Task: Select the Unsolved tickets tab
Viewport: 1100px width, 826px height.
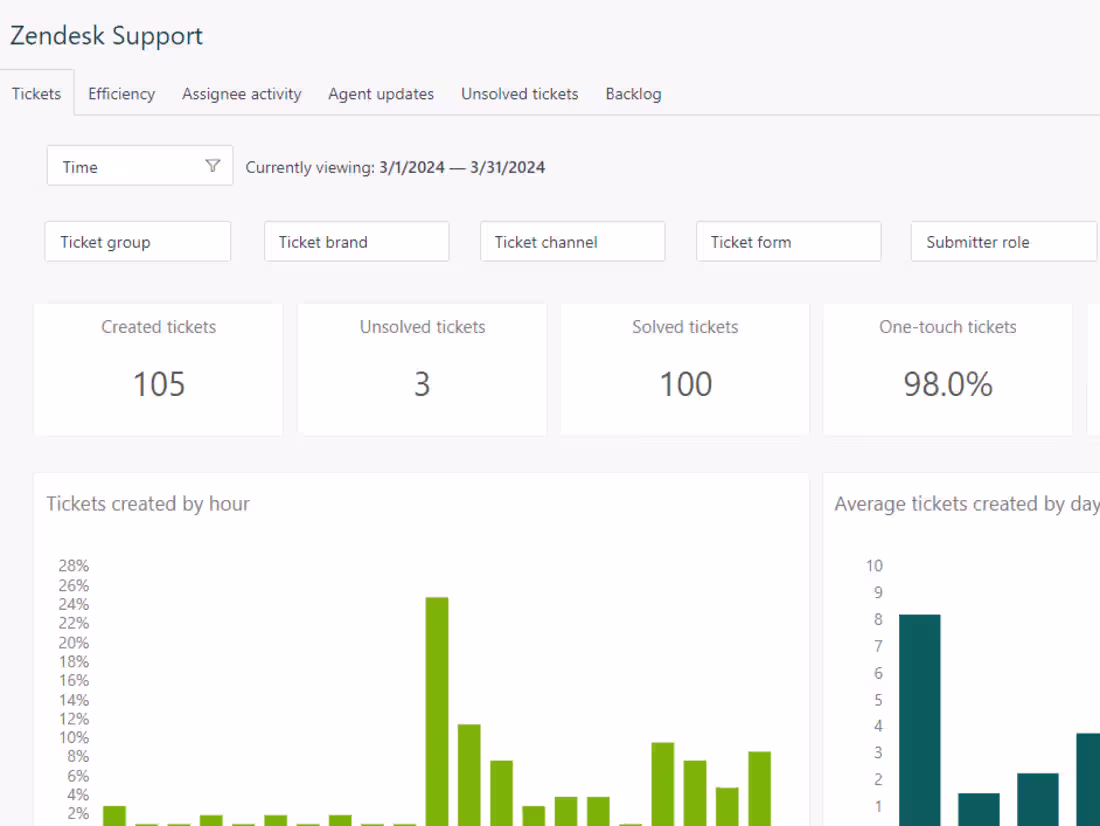Action: pyautogui.click(x=519, y=94)
